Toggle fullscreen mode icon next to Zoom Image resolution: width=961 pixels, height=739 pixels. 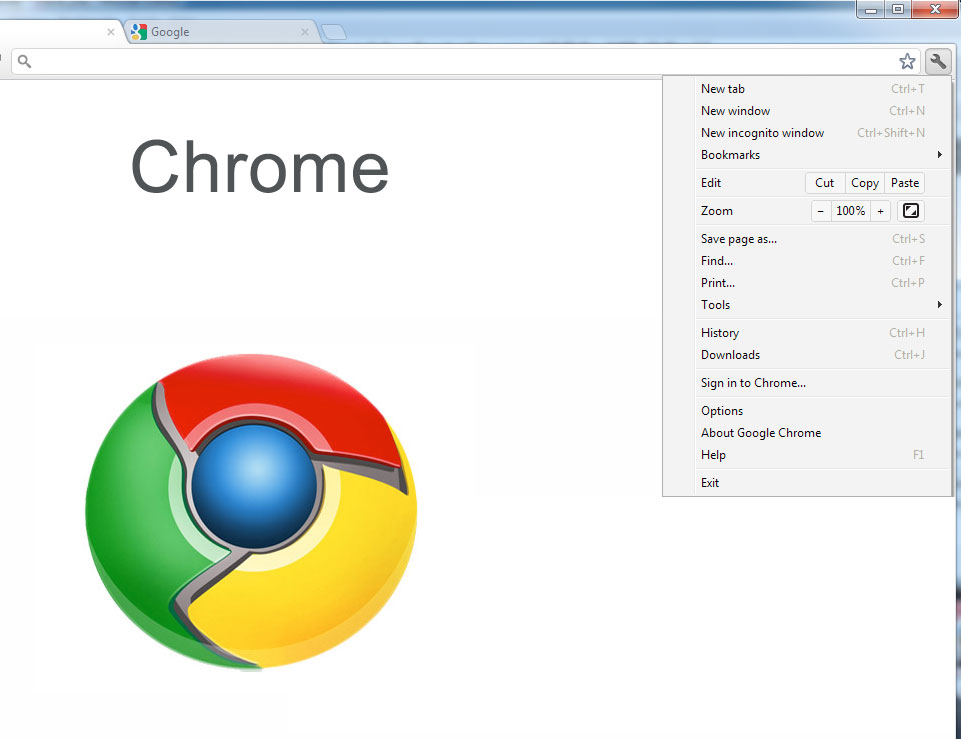pyautogui.click(x=911, y=211)
